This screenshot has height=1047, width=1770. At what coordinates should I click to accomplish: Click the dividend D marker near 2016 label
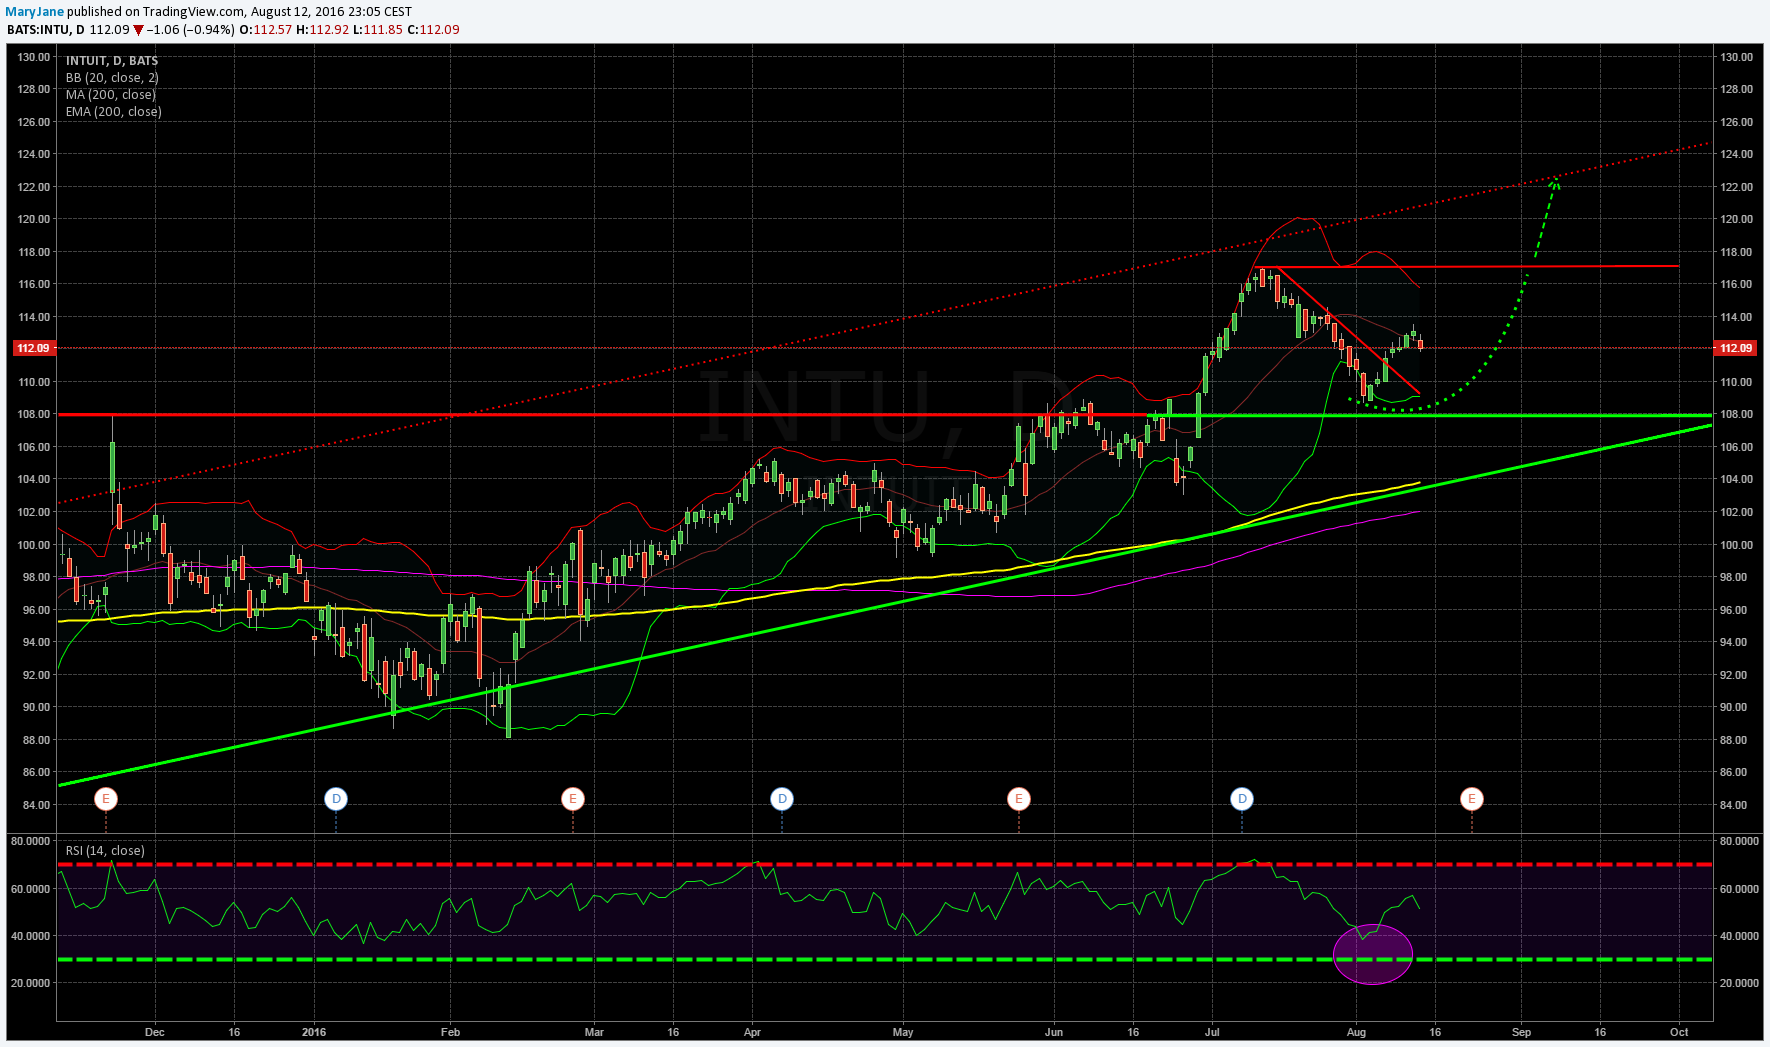coord(336,799)
